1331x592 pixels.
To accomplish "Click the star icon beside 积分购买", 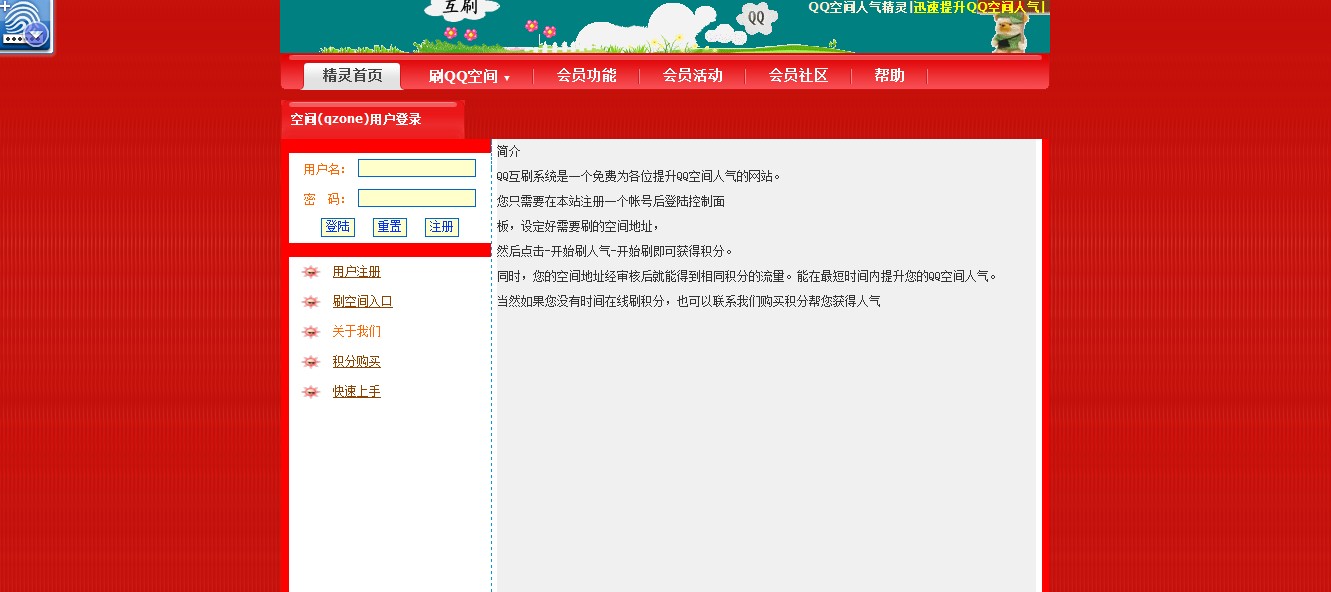I will (311, 362).
